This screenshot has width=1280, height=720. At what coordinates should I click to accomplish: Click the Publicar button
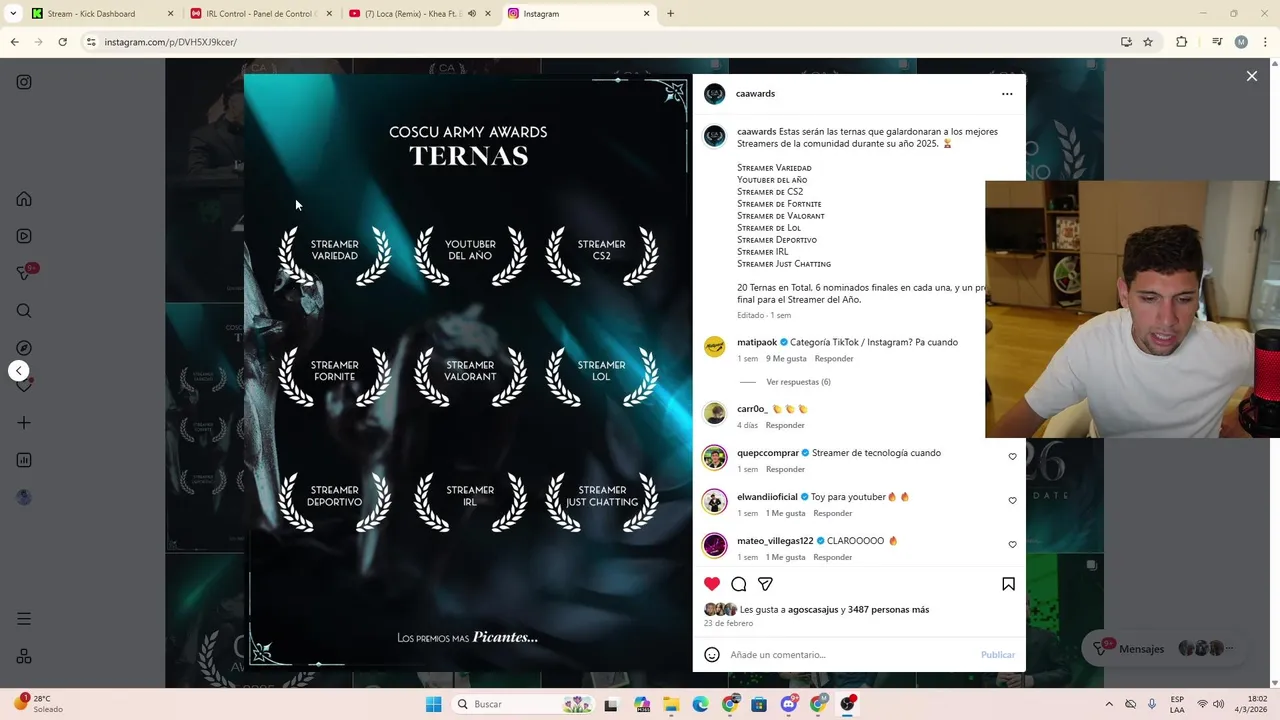(997, 655)
